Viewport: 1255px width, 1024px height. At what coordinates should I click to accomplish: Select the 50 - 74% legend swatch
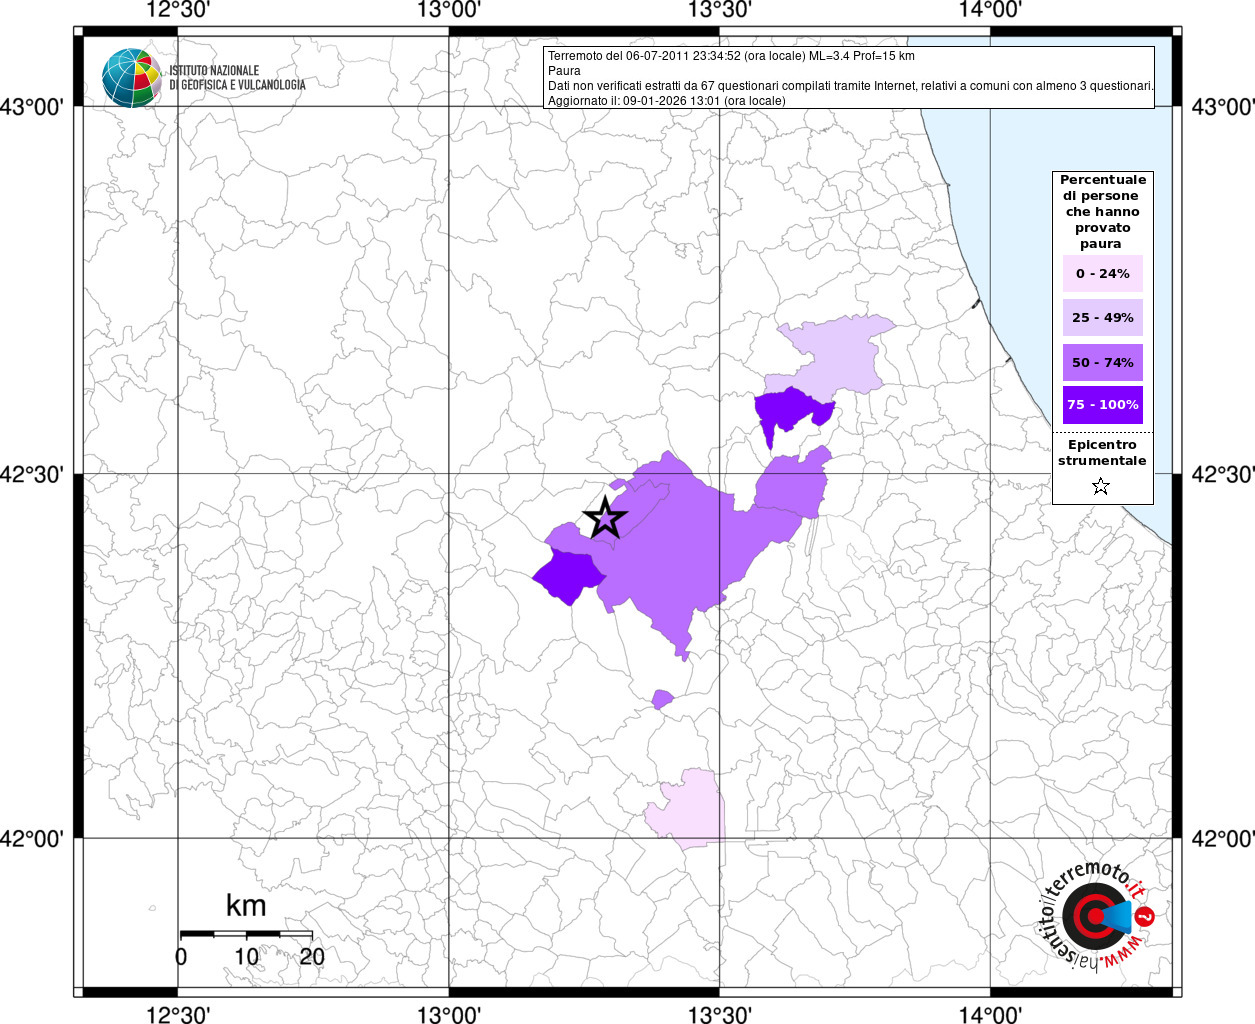point(1102,362)
